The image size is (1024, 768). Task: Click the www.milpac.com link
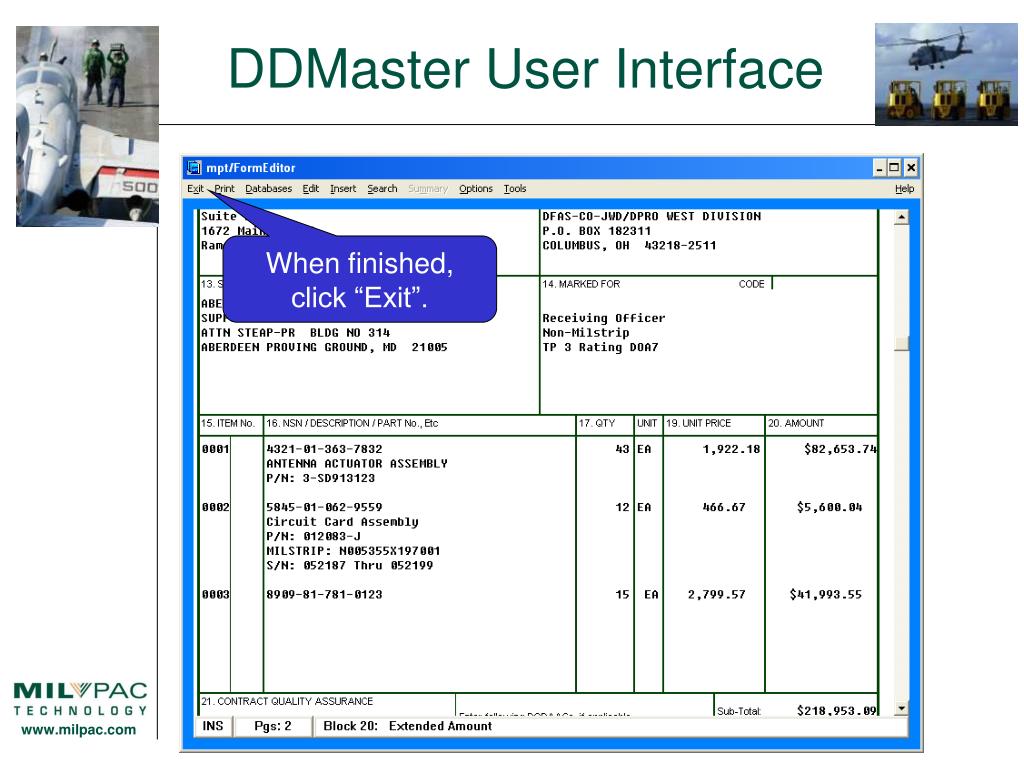click(x=79, y=730)
